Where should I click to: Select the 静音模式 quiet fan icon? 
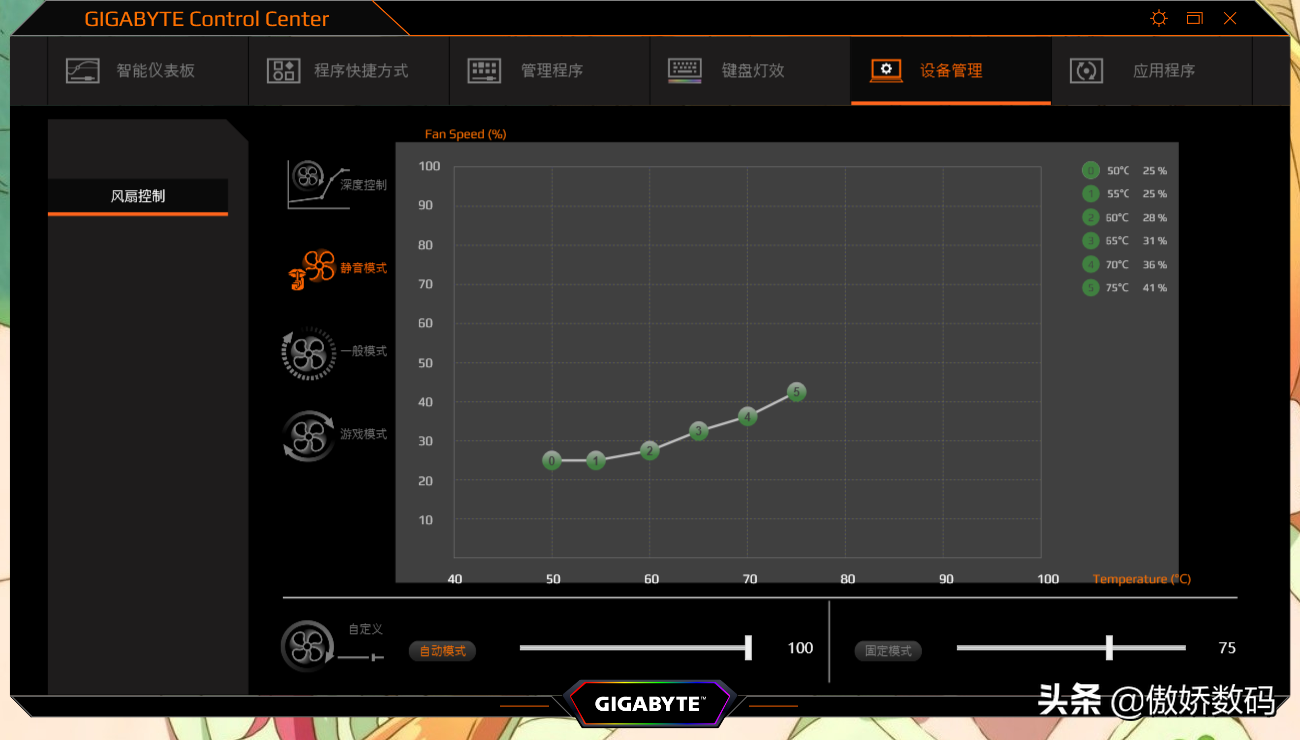[312, 269]
